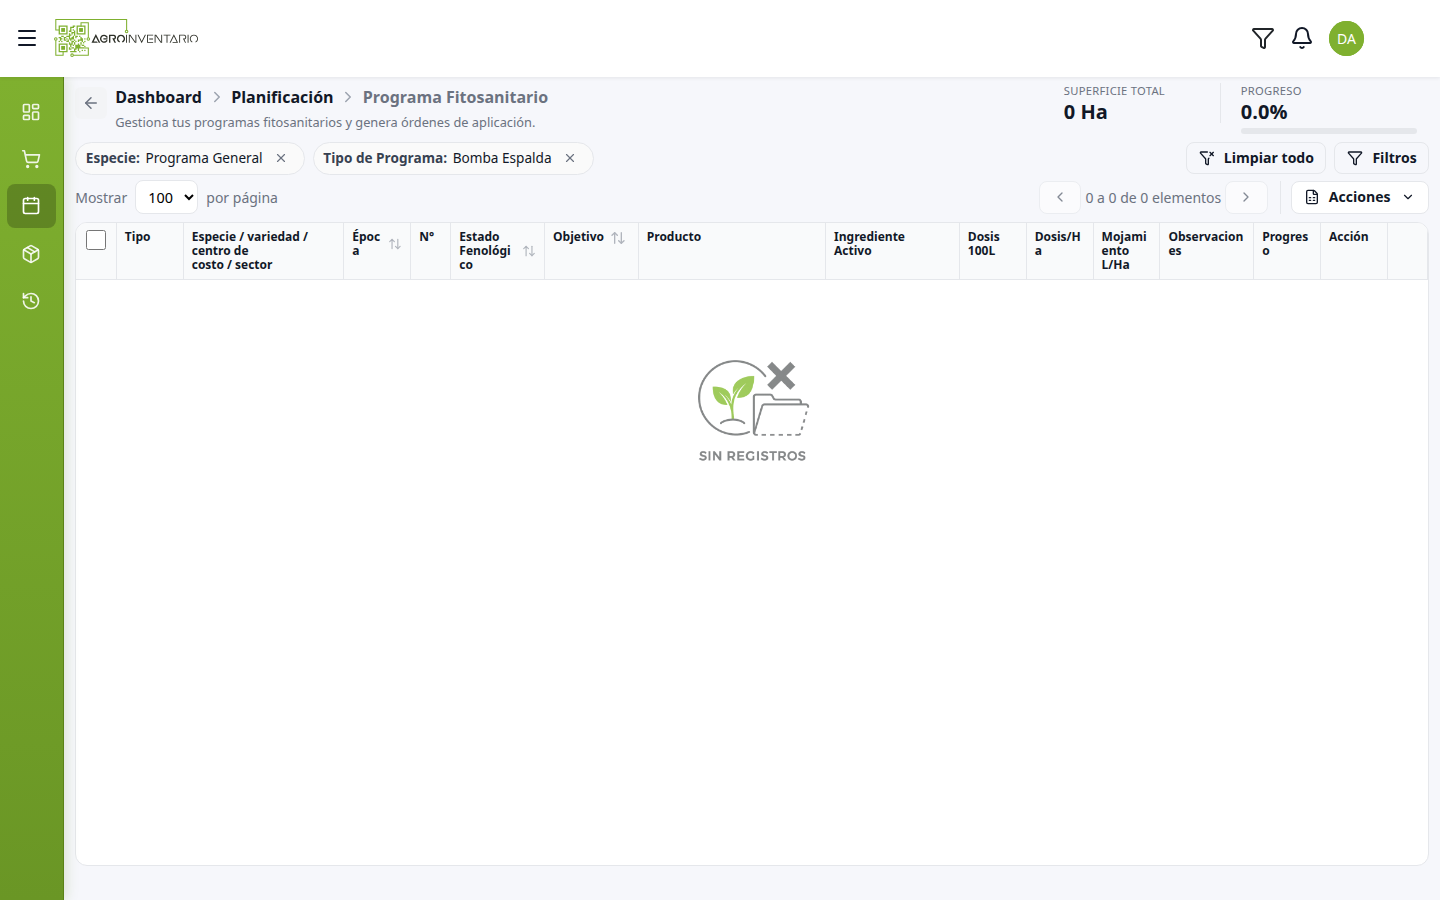The height and width of the screenshot is (900, 1440).
Task: Sort by Objetivo column
Action: coord(618,238)
